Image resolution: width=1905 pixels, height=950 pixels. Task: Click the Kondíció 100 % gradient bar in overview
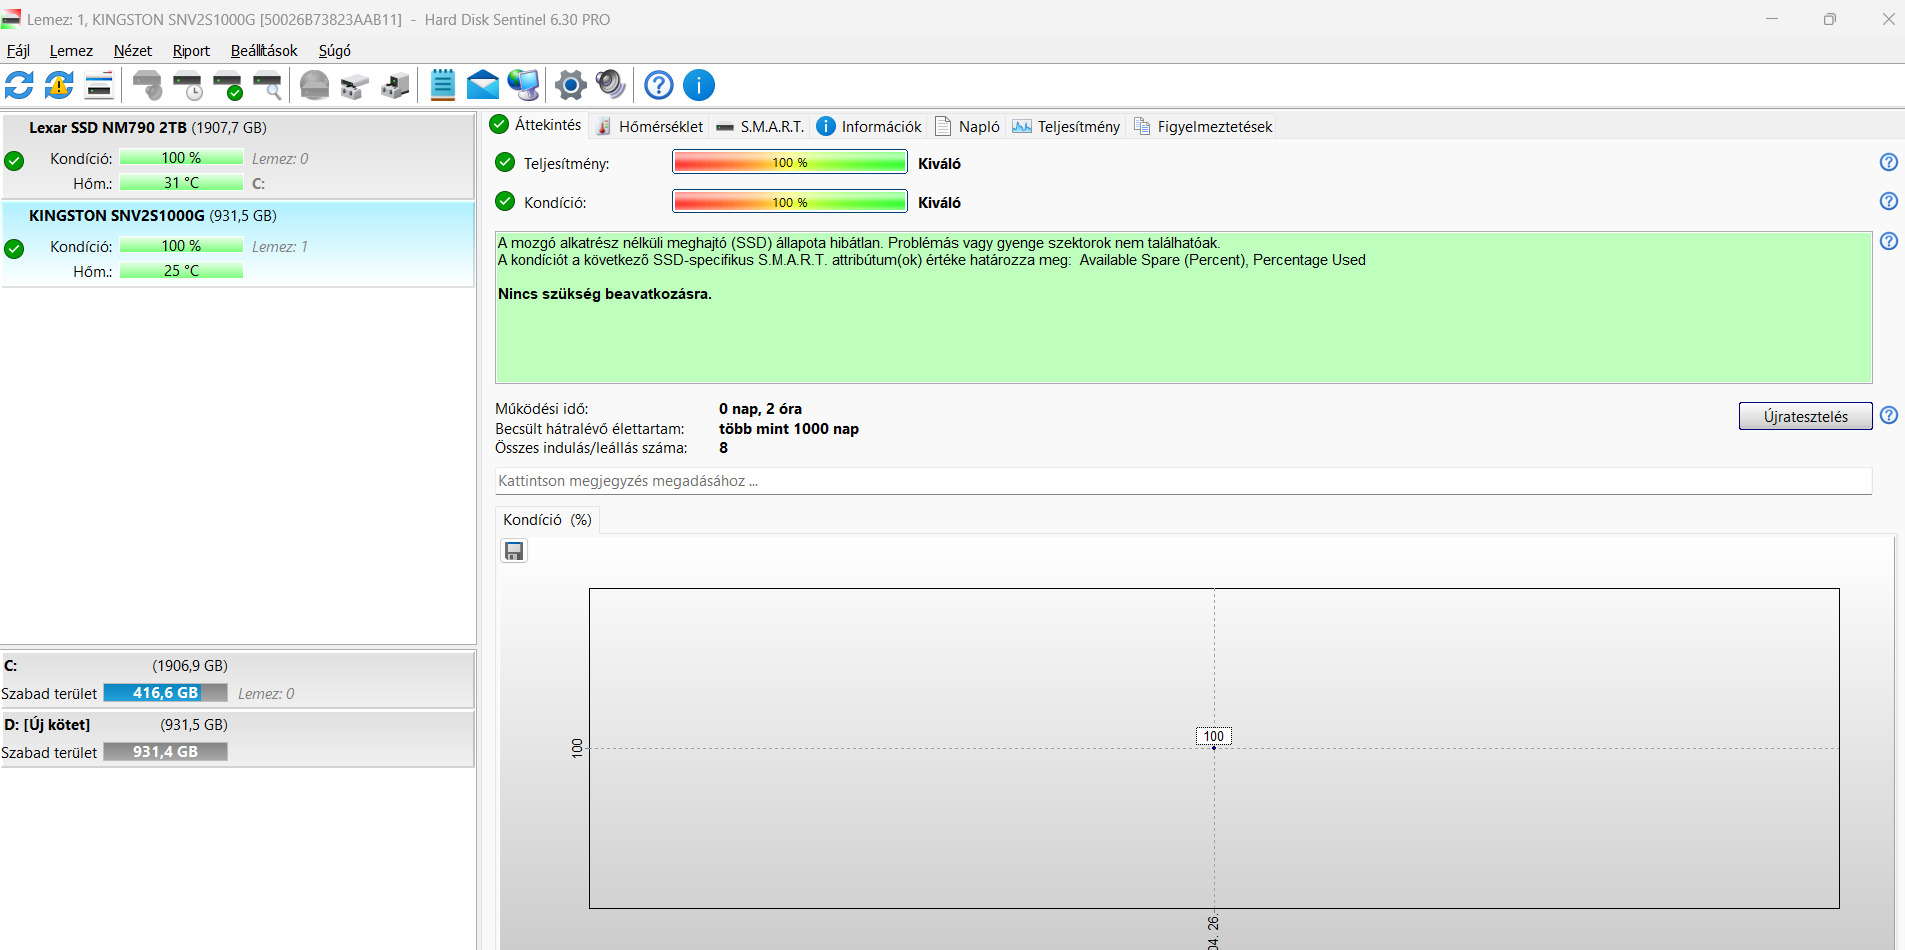click(790, 202)
